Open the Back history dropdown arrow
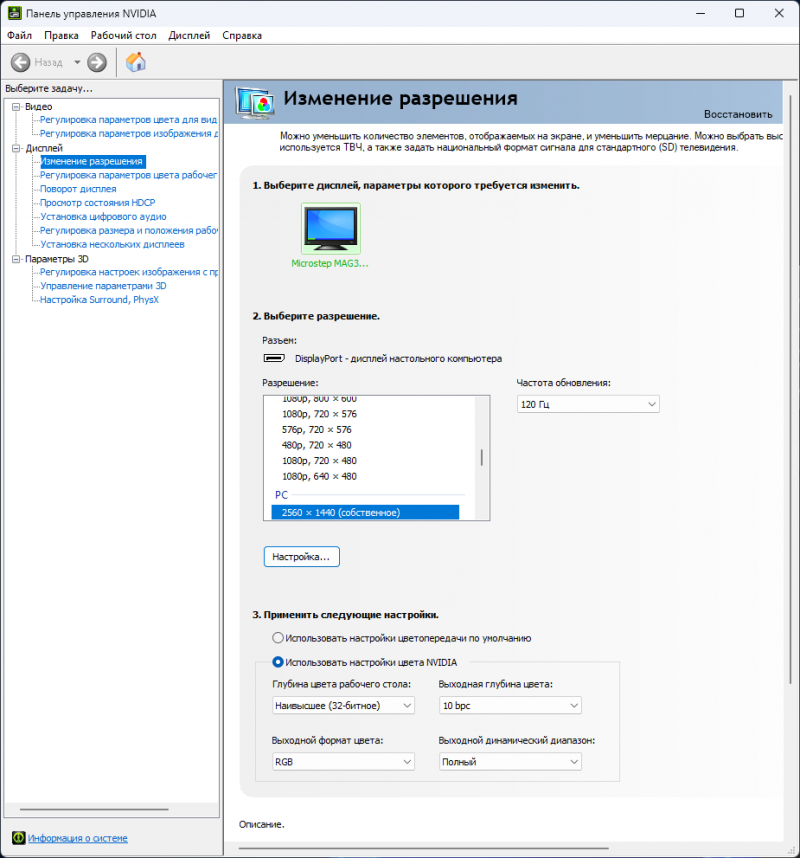This screenshot has width=800, height=858. click(77, 62)
